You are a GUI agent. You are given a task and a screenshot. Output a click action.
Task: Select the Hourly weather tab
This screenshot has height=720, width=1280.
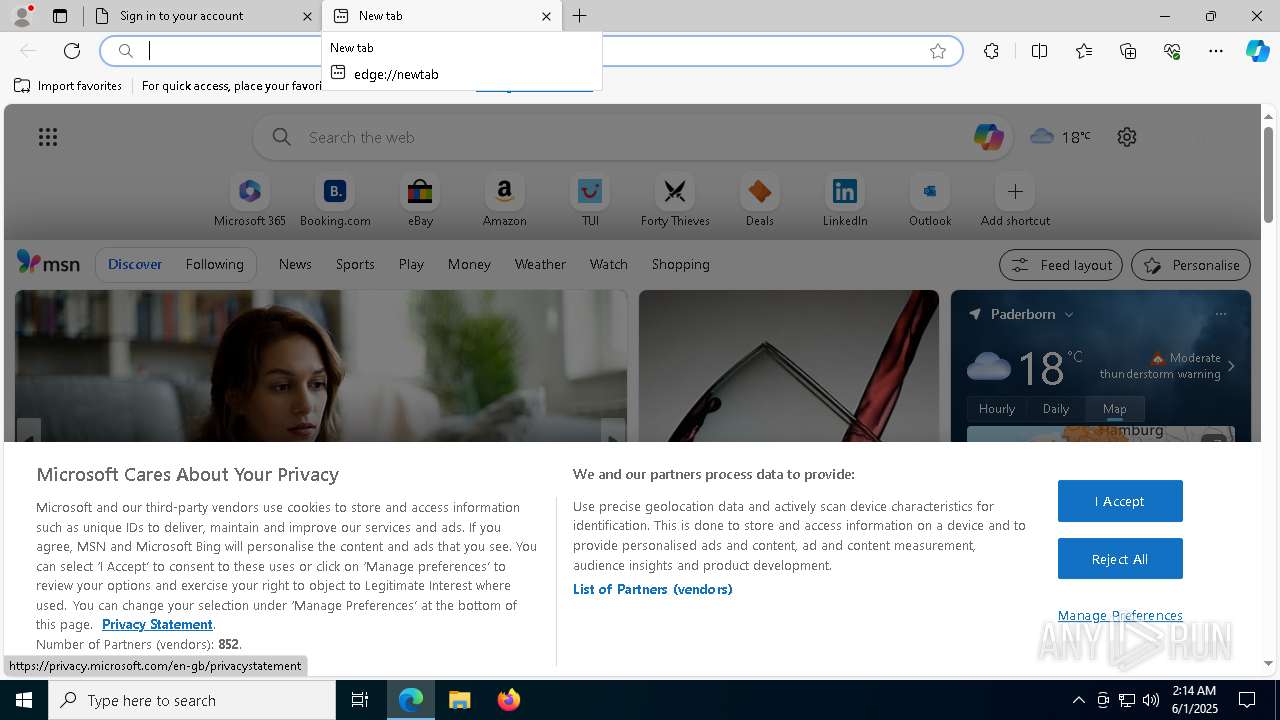997,408
